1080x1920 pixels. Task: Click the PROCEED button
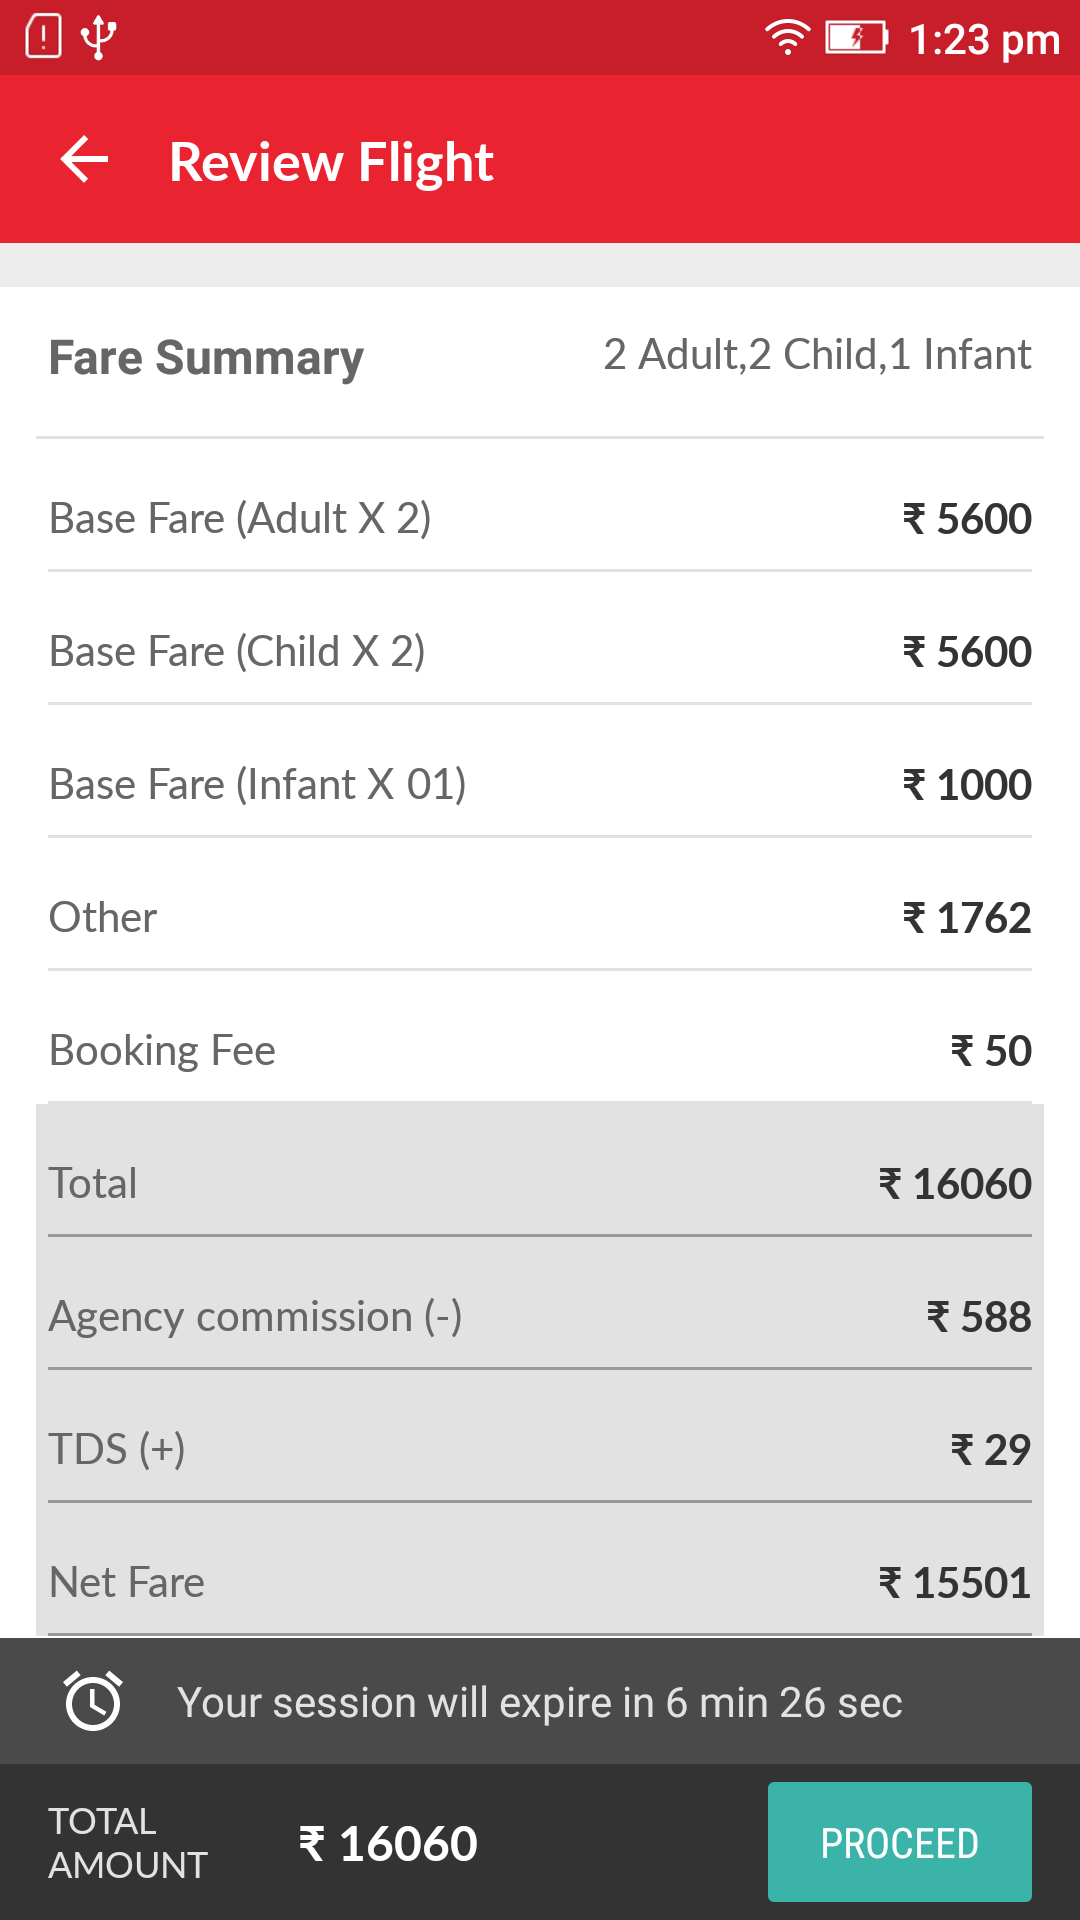900,1842
